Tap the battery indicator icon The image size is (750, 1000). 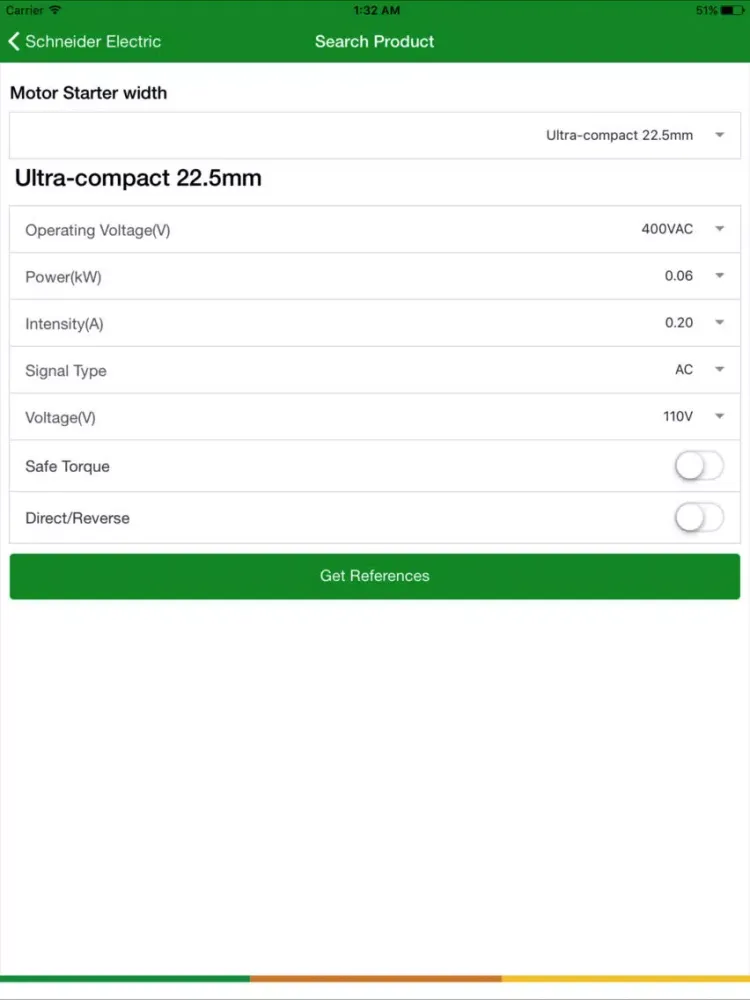pos(732,10)
